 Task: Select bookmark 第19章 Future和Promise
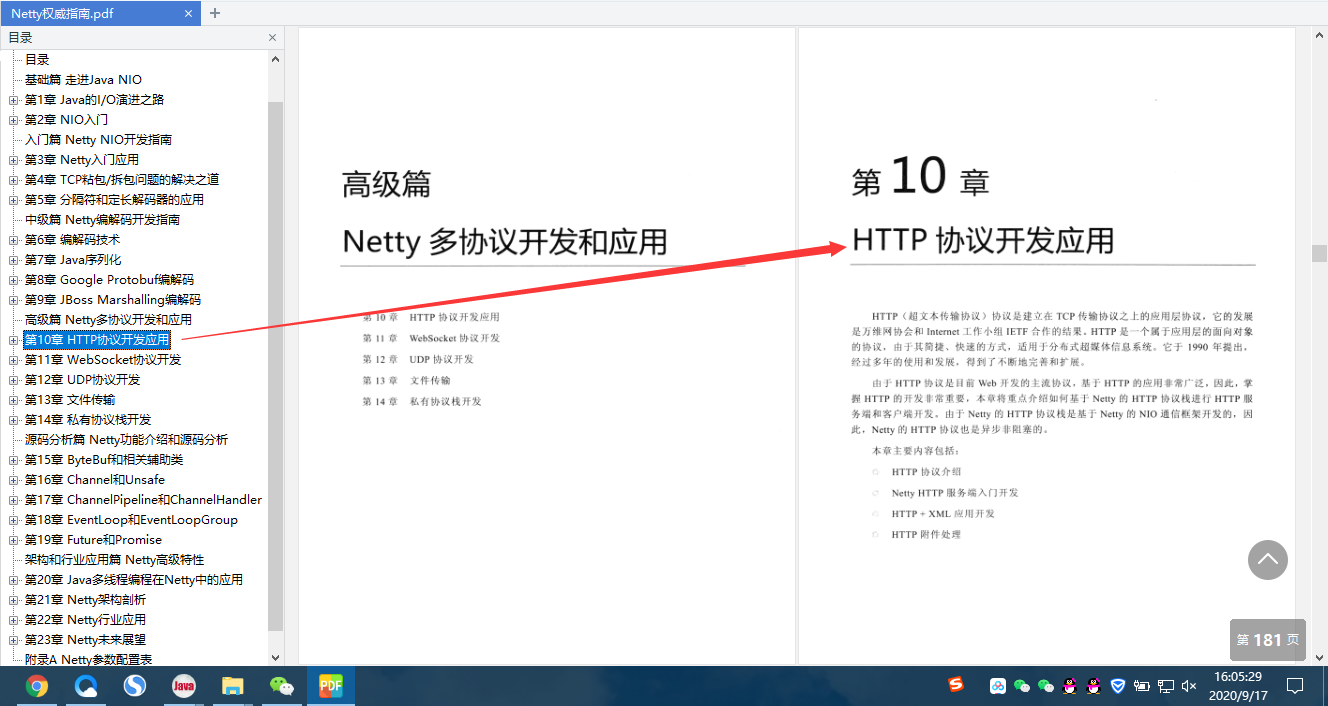pos(93,540)
